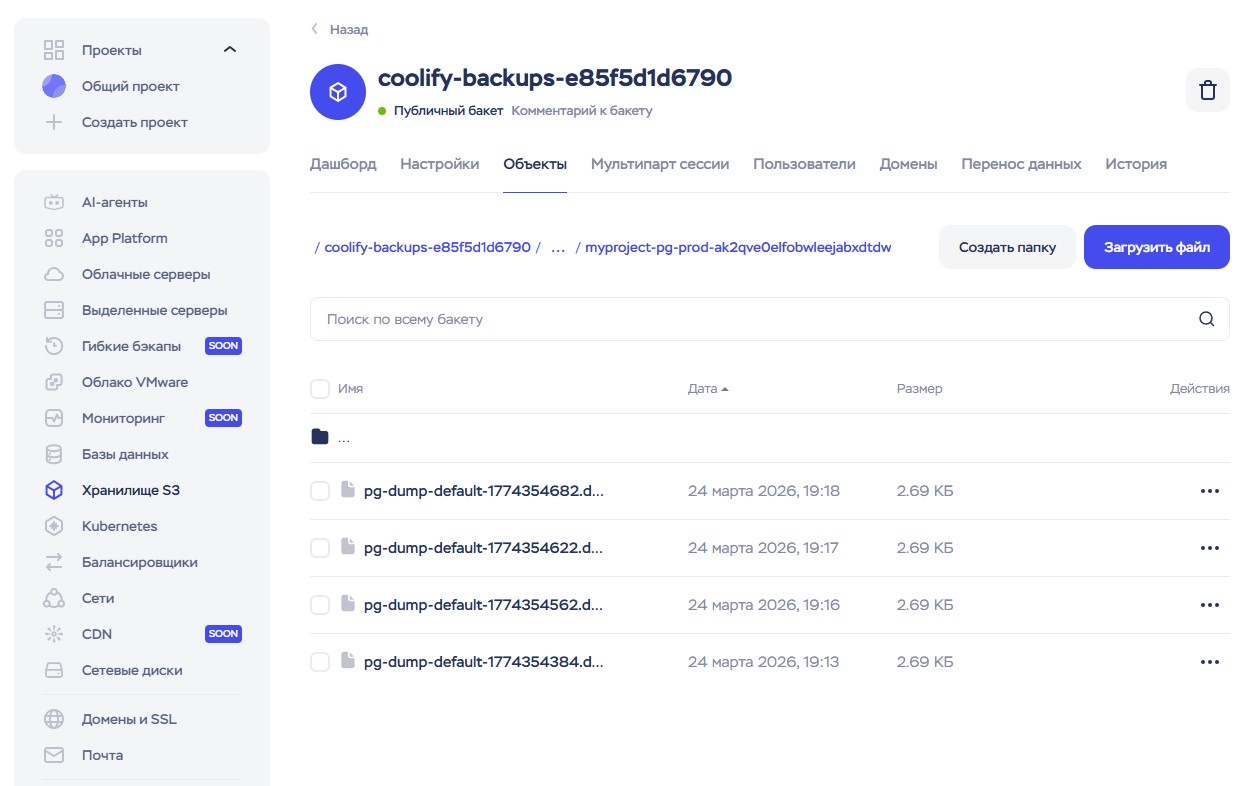This screenshot has width=1251, height=786.
Task: Open the AI-агенты sidebar icon
Action: click(x=54, y=202)
